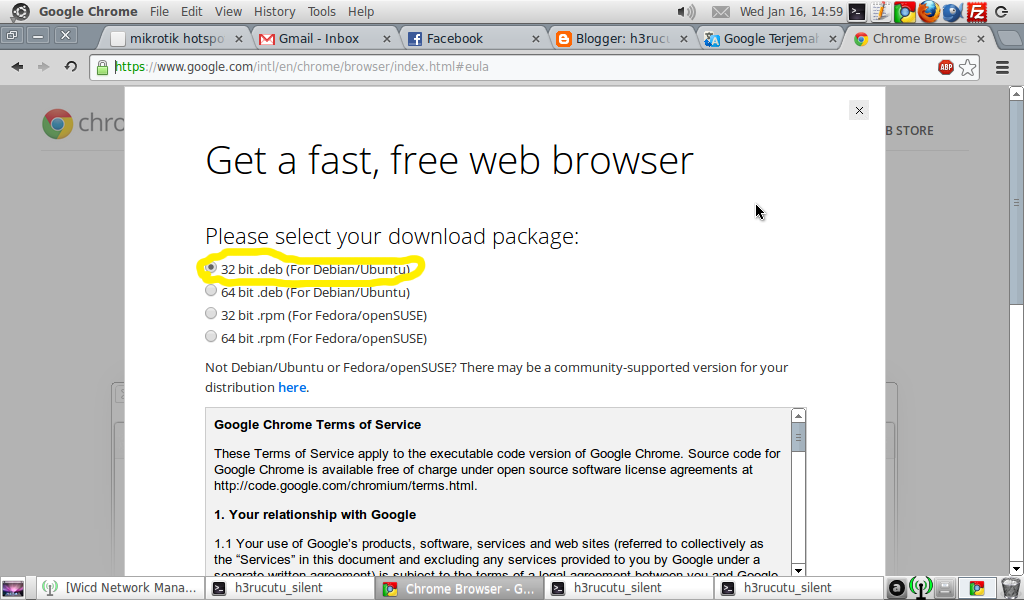Click the 'Get a fast, free web browser' heading
This screenshot has height=600, width=1024.
click(449, 161)
